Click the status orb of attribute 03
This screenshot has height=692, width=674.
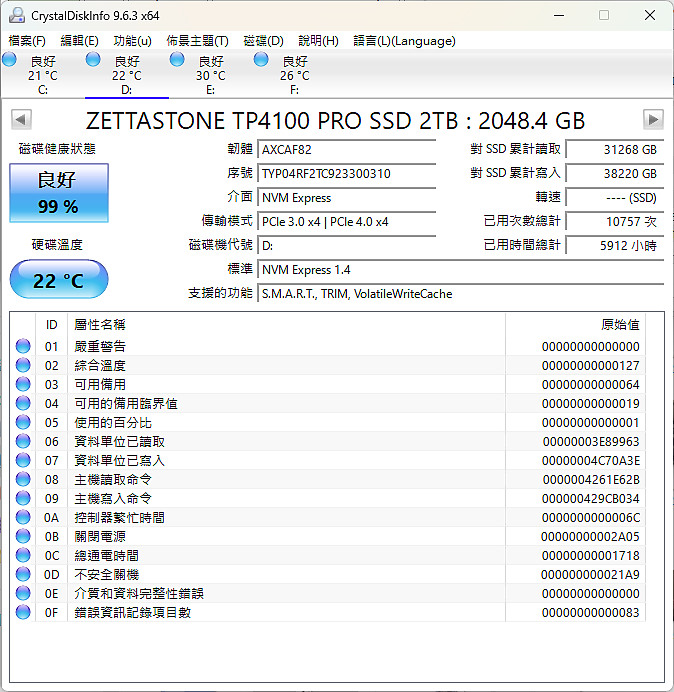pyautogui.click(x=23, y=384)
